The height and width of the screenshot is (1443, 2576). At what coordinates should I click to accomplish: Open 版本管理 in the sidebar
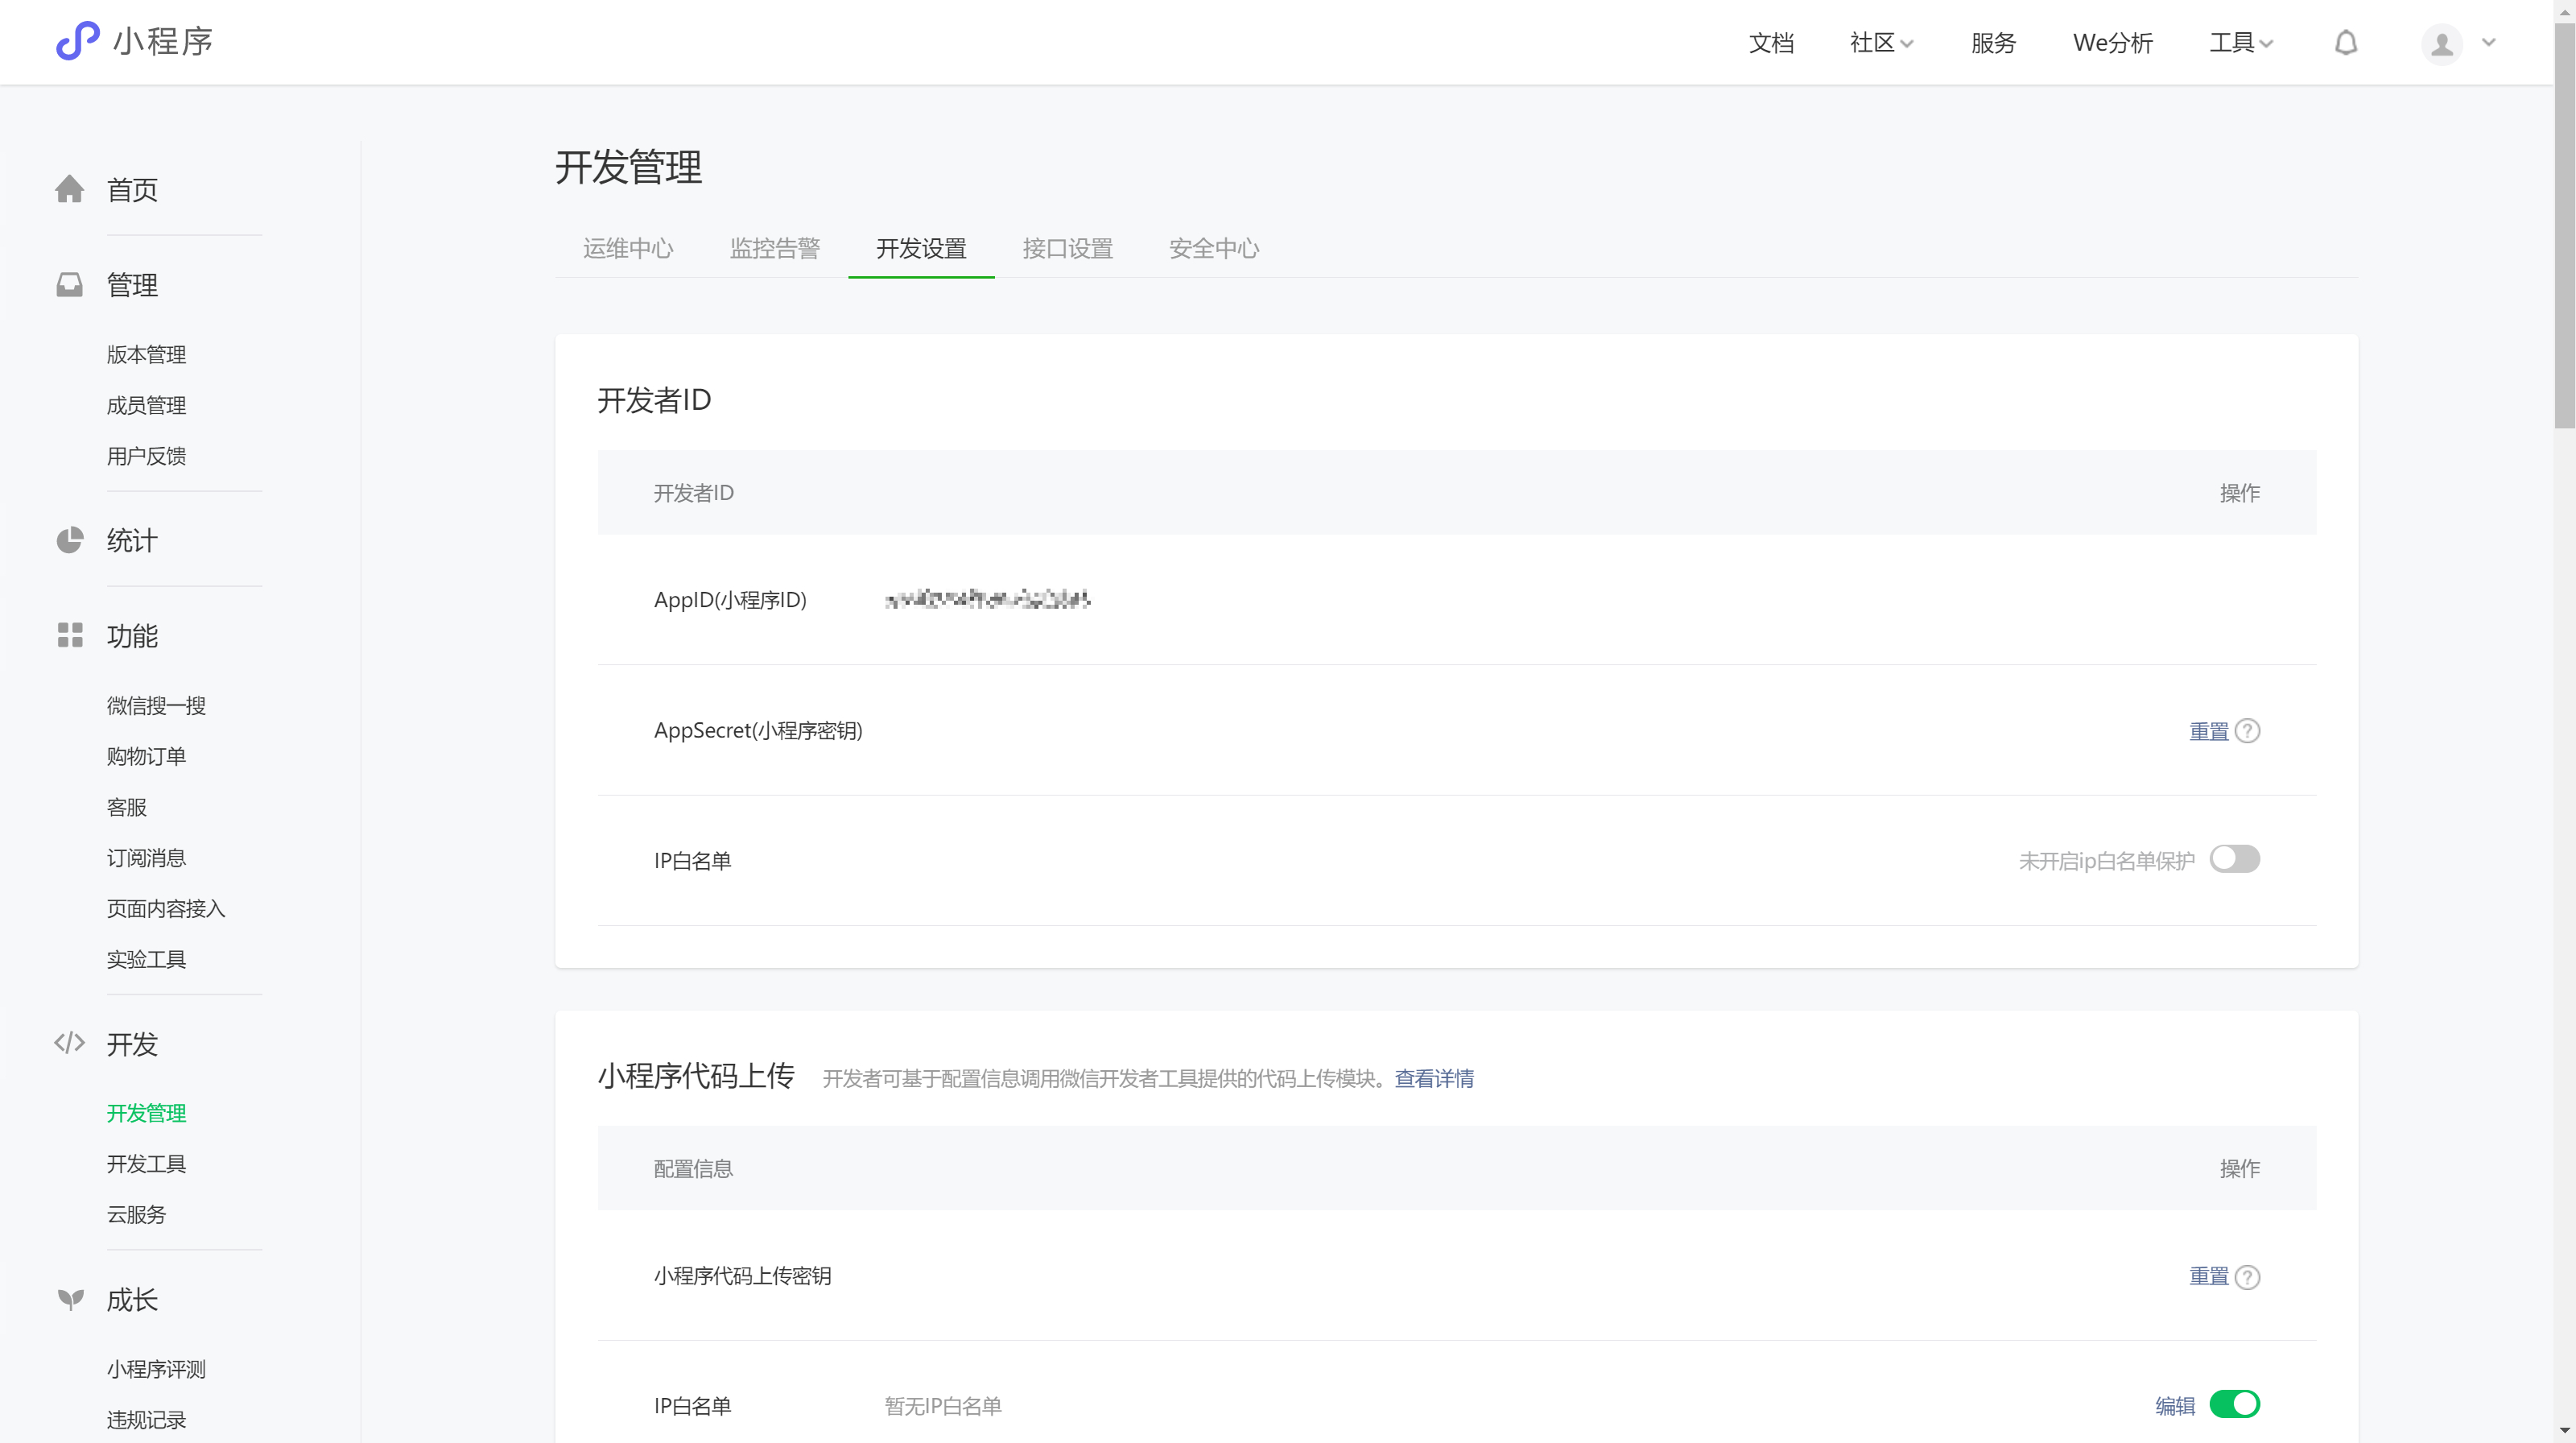pyautogui.click(x=146, y=354)
